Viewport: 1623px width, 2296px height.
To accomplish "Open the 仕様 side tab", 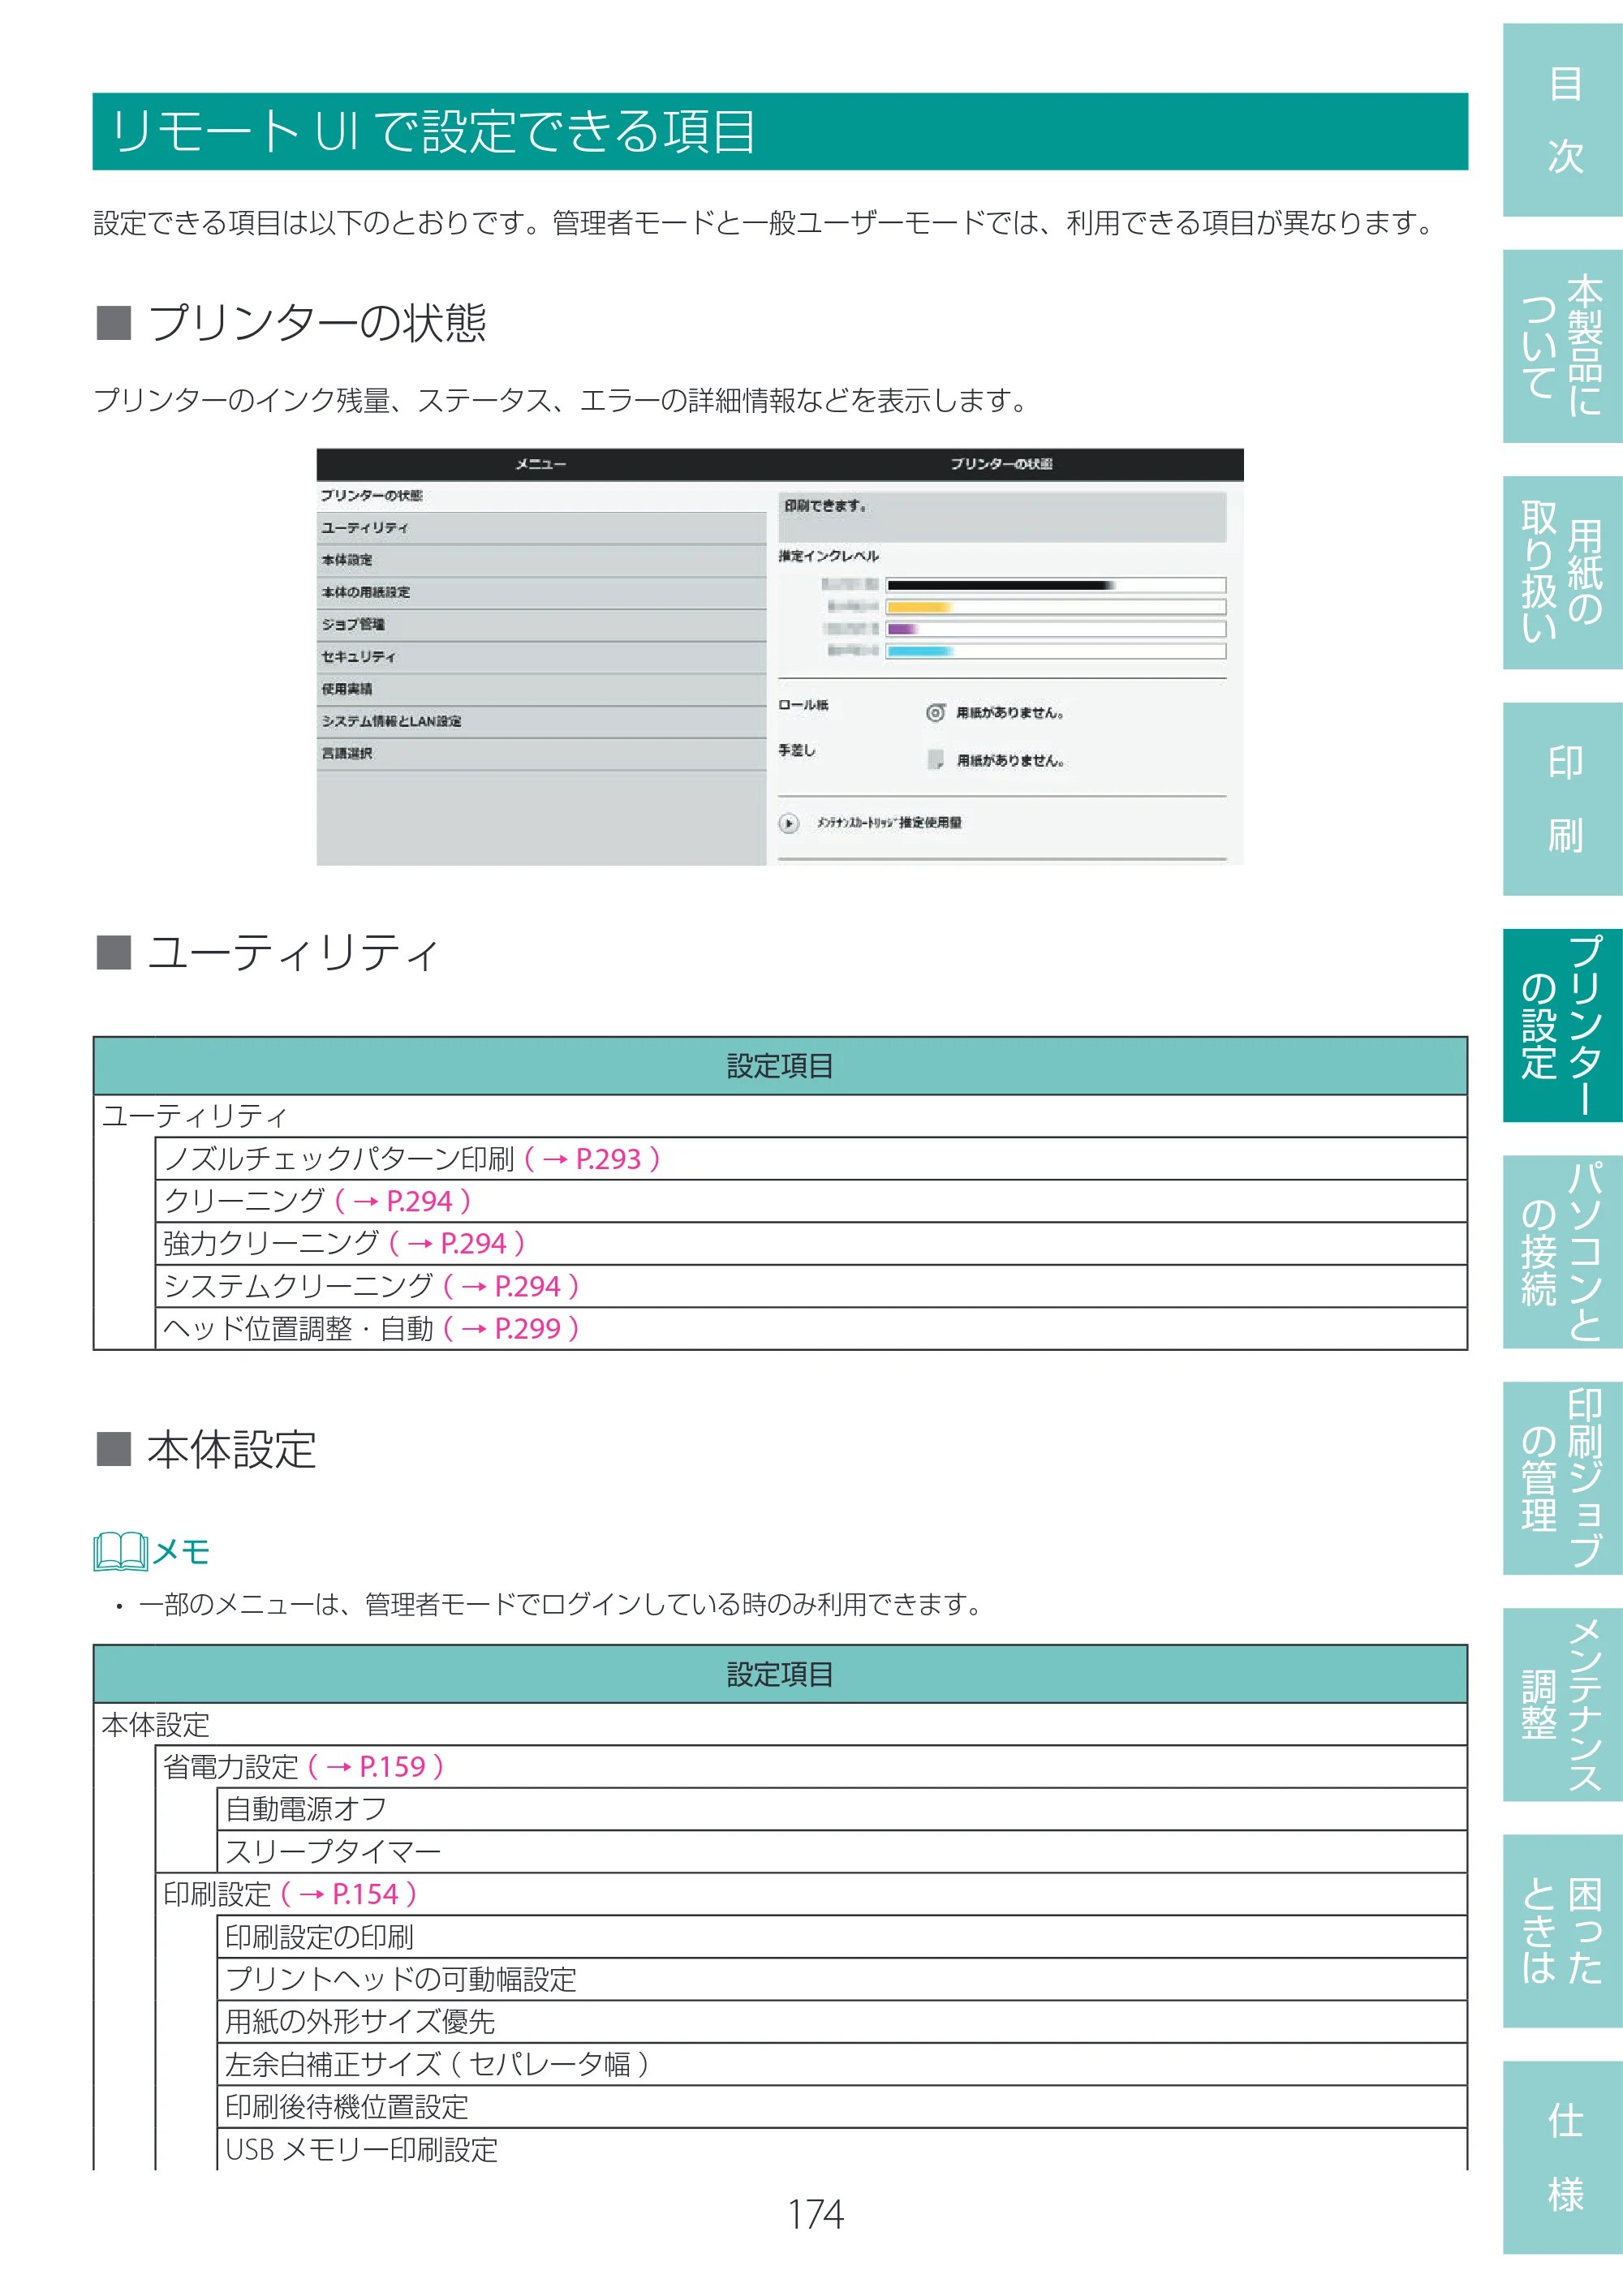I will click(x=1562, y=2158).
